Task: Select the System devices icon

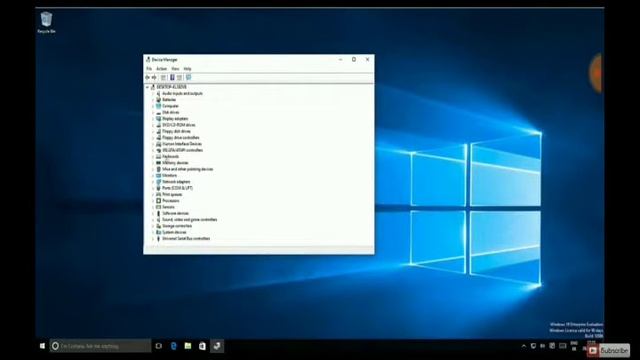Action: 158,232
